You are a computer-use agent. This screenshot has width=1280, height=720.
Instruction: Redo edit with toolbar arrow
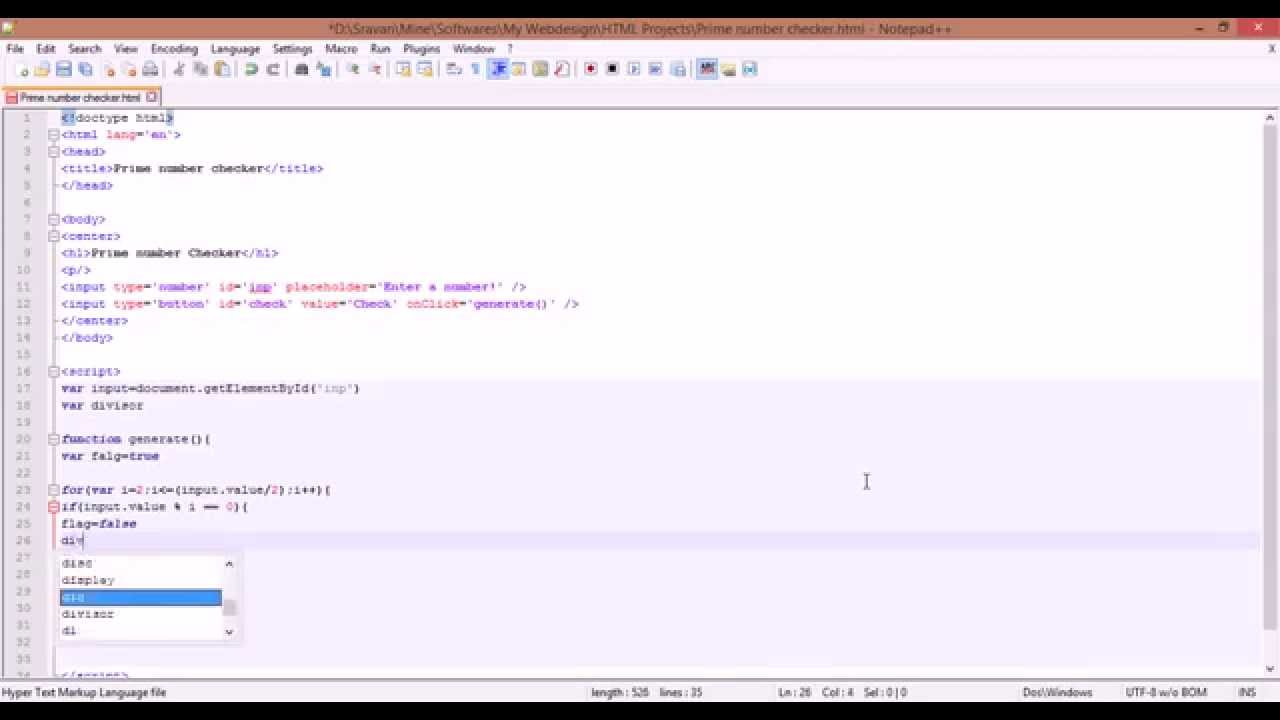pos(273,69)
